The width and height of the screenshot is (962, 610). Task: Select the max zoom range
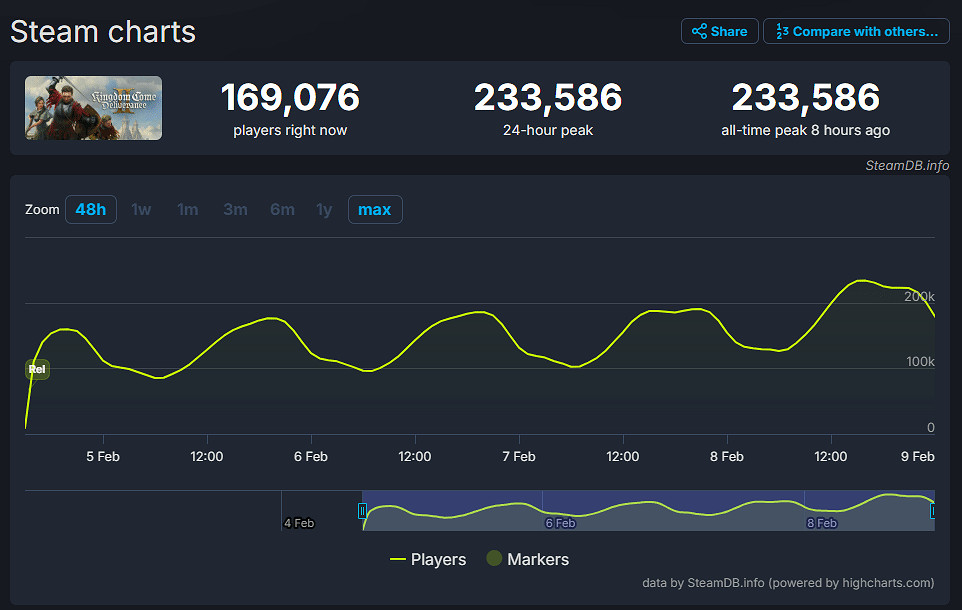tap(375, 209)
